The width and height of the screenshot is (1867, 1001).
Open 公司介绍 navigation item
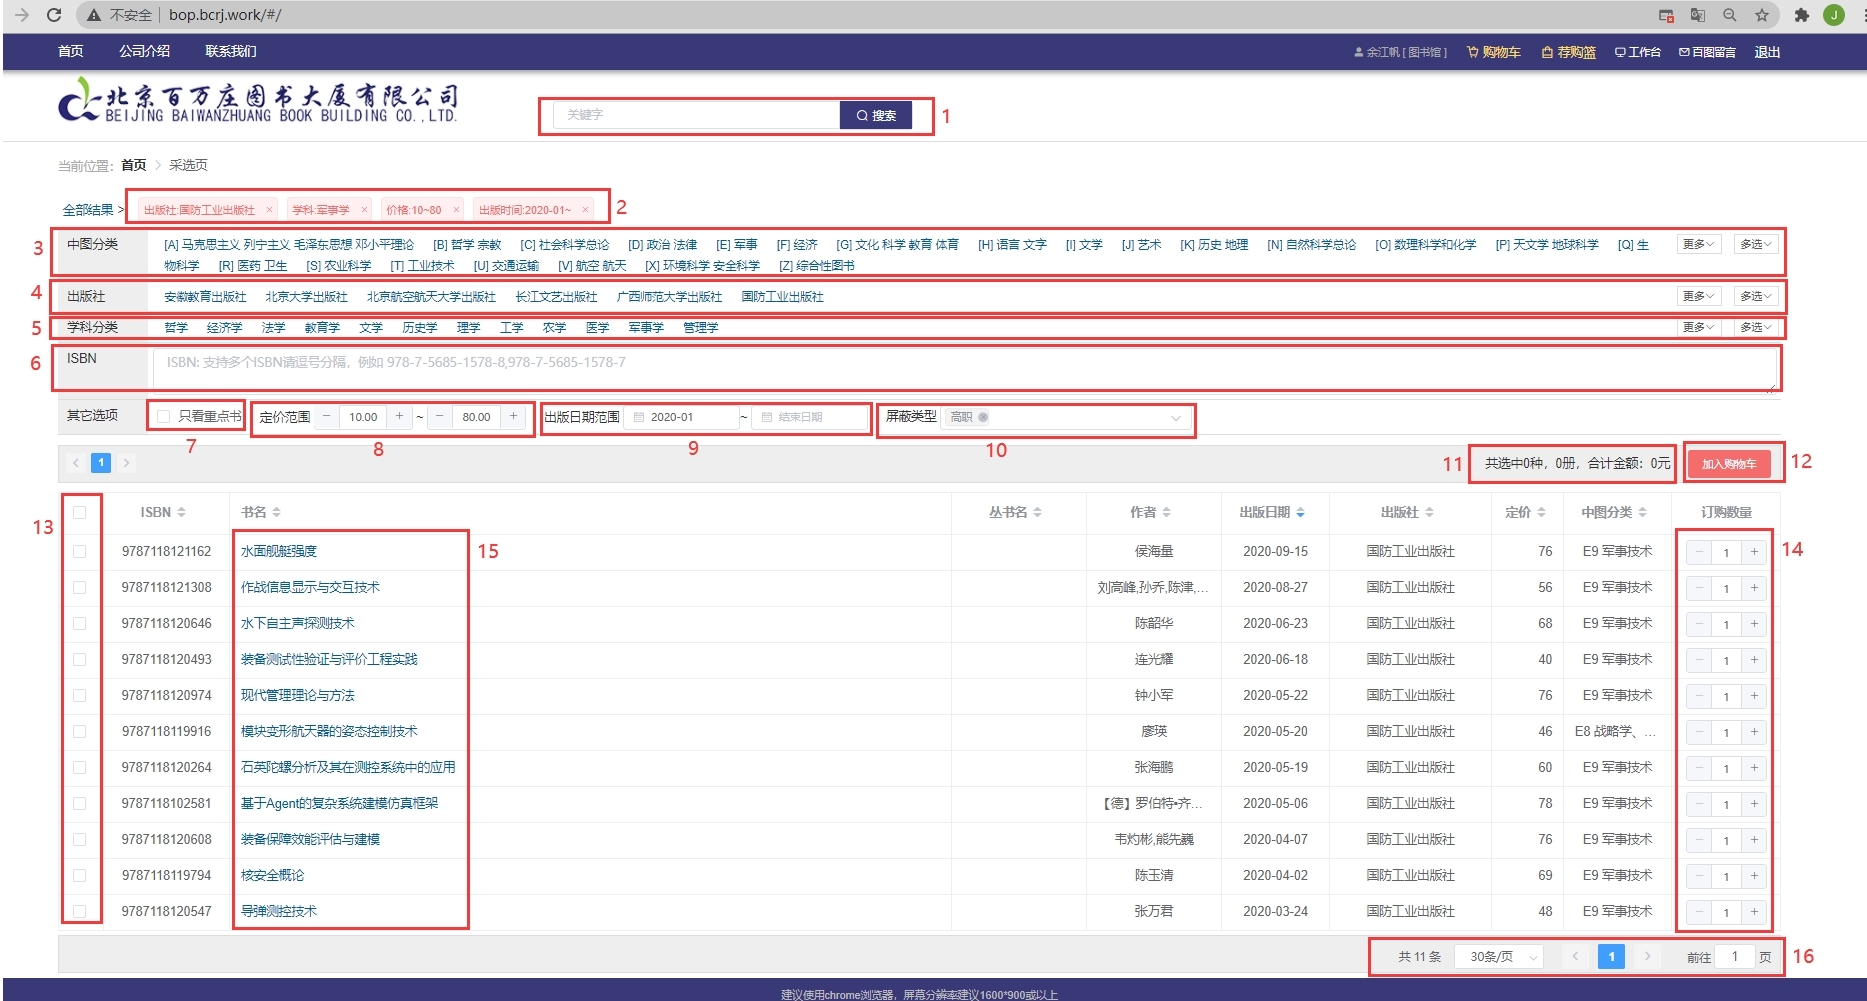[x=145, y=51]
